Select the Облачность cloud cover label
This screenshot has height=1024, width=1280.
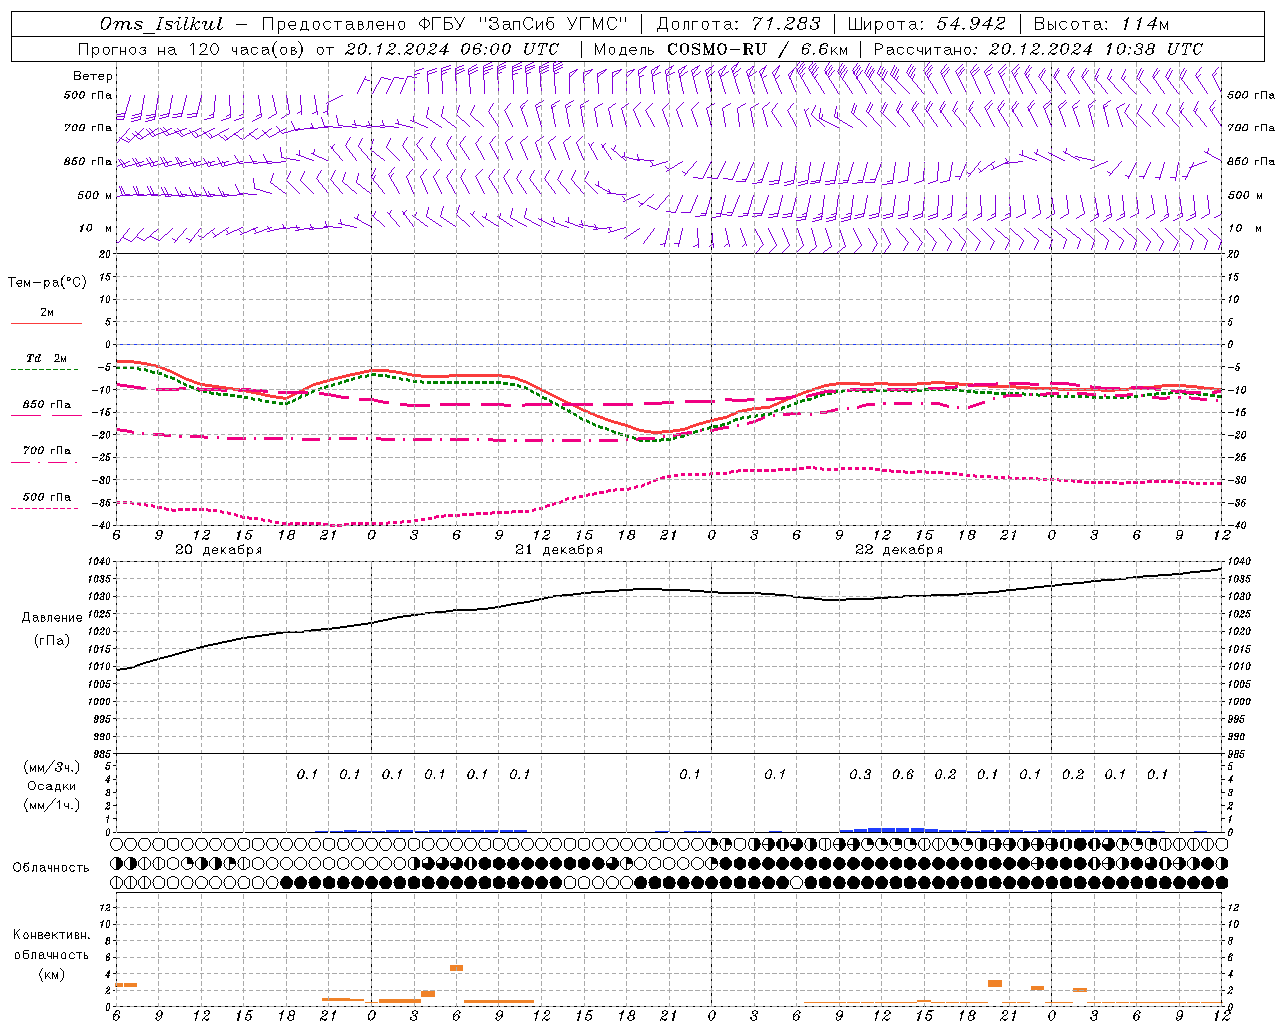click(51, 868)
